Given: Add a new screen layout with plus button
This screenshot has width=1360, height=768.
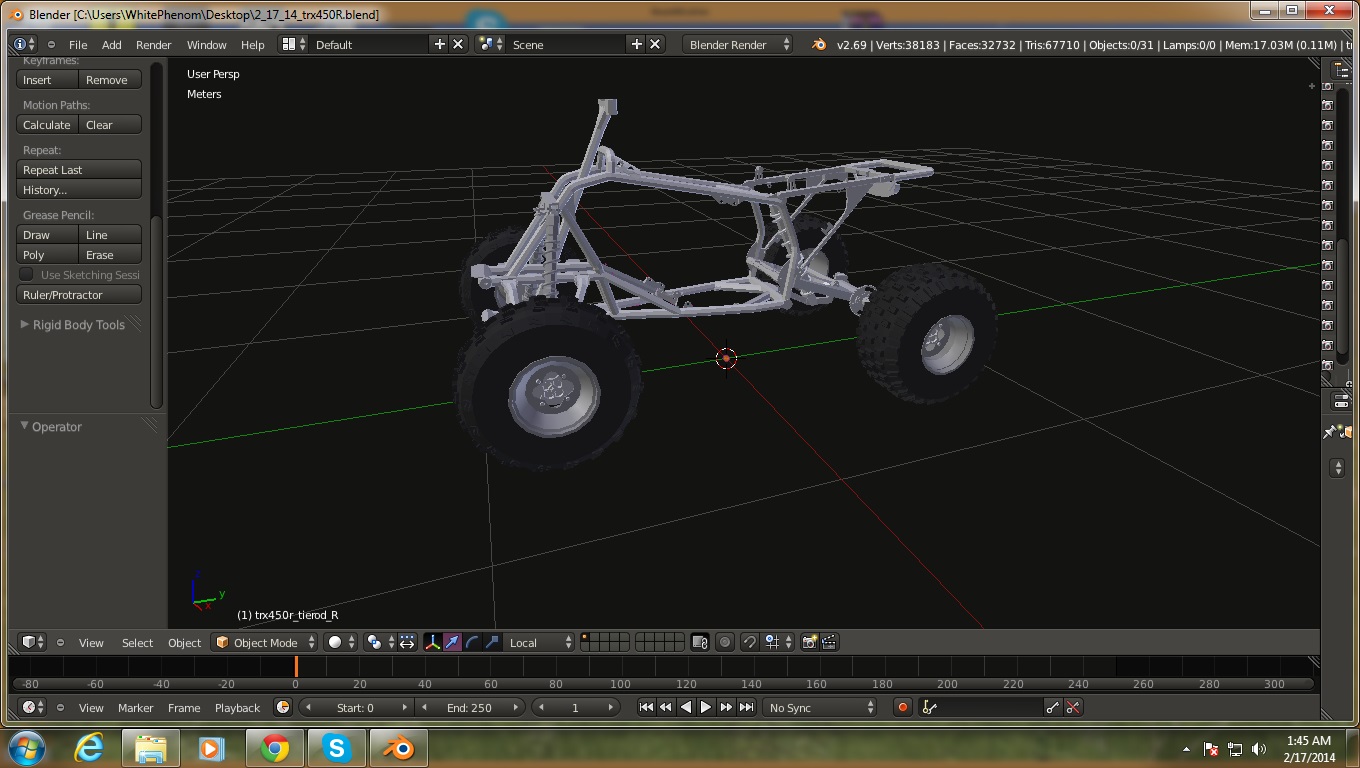Looking at the screenshot, I should [x=439, y=44].
